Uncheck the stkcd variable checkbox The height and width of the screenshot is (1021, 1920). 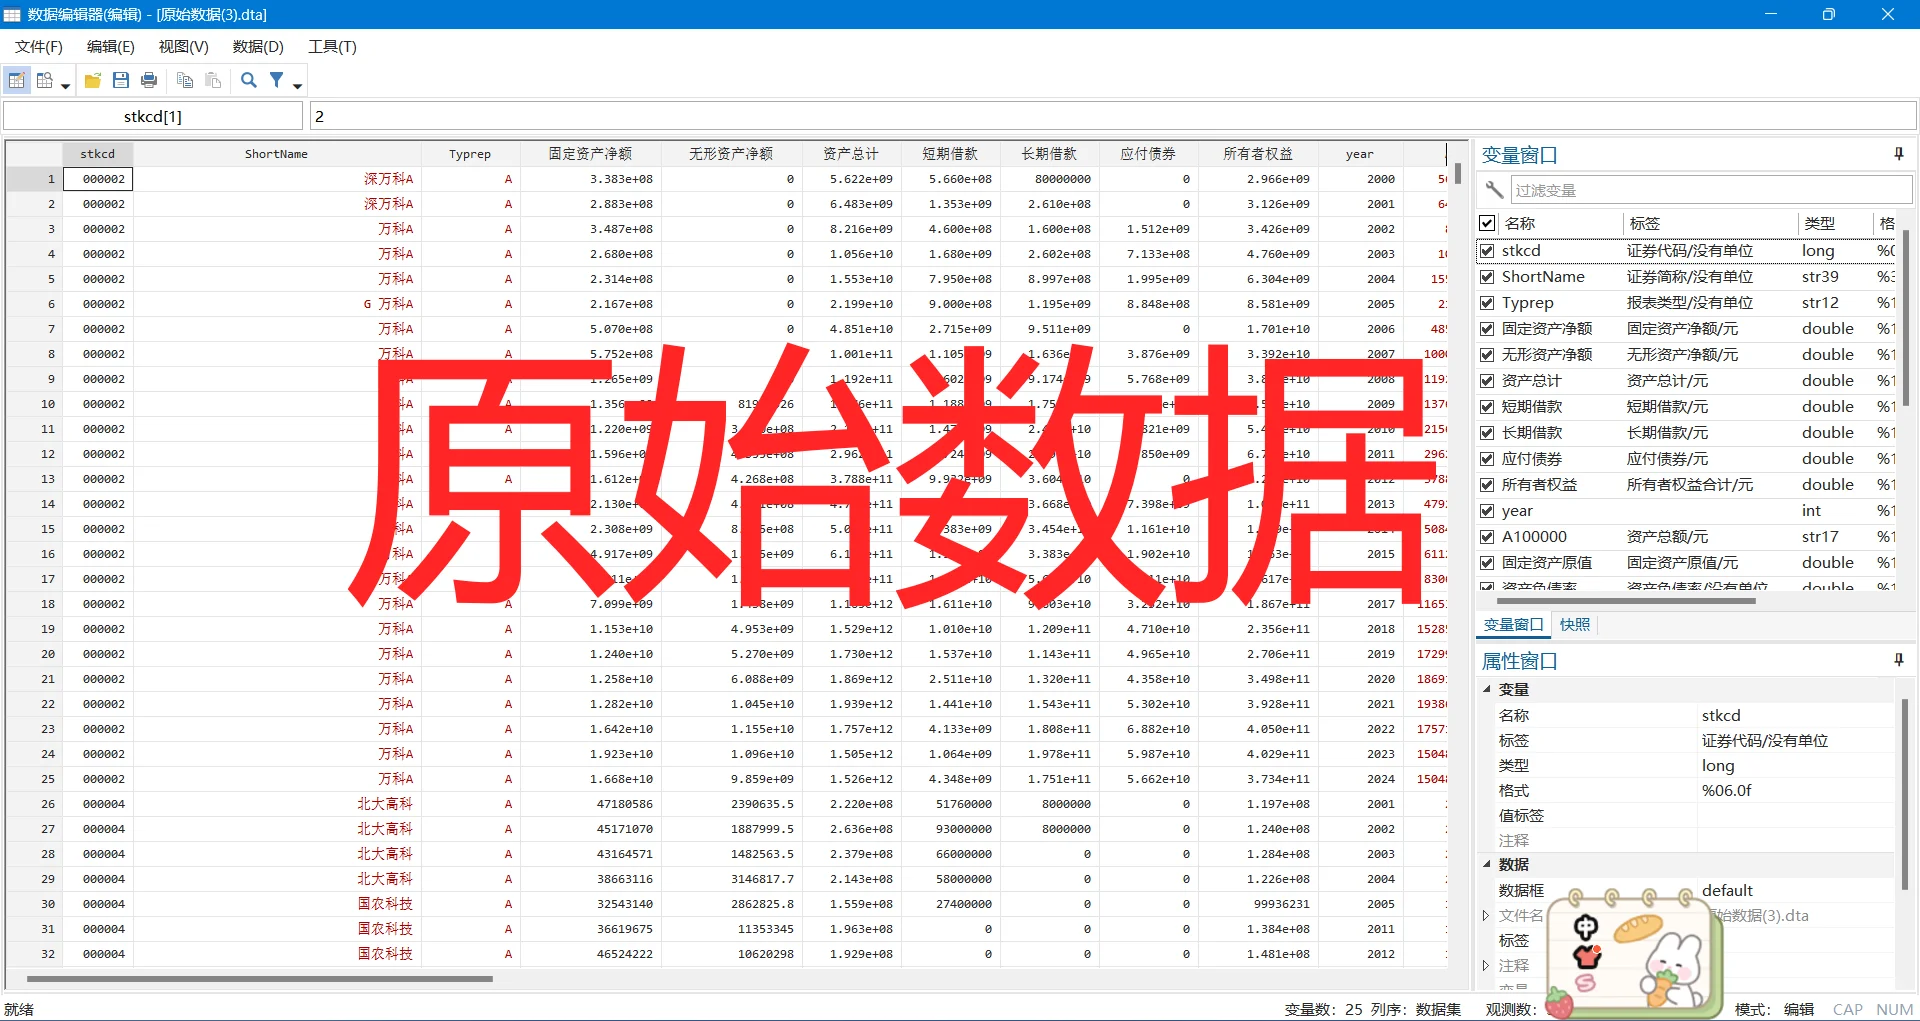tap(1487, 251)
